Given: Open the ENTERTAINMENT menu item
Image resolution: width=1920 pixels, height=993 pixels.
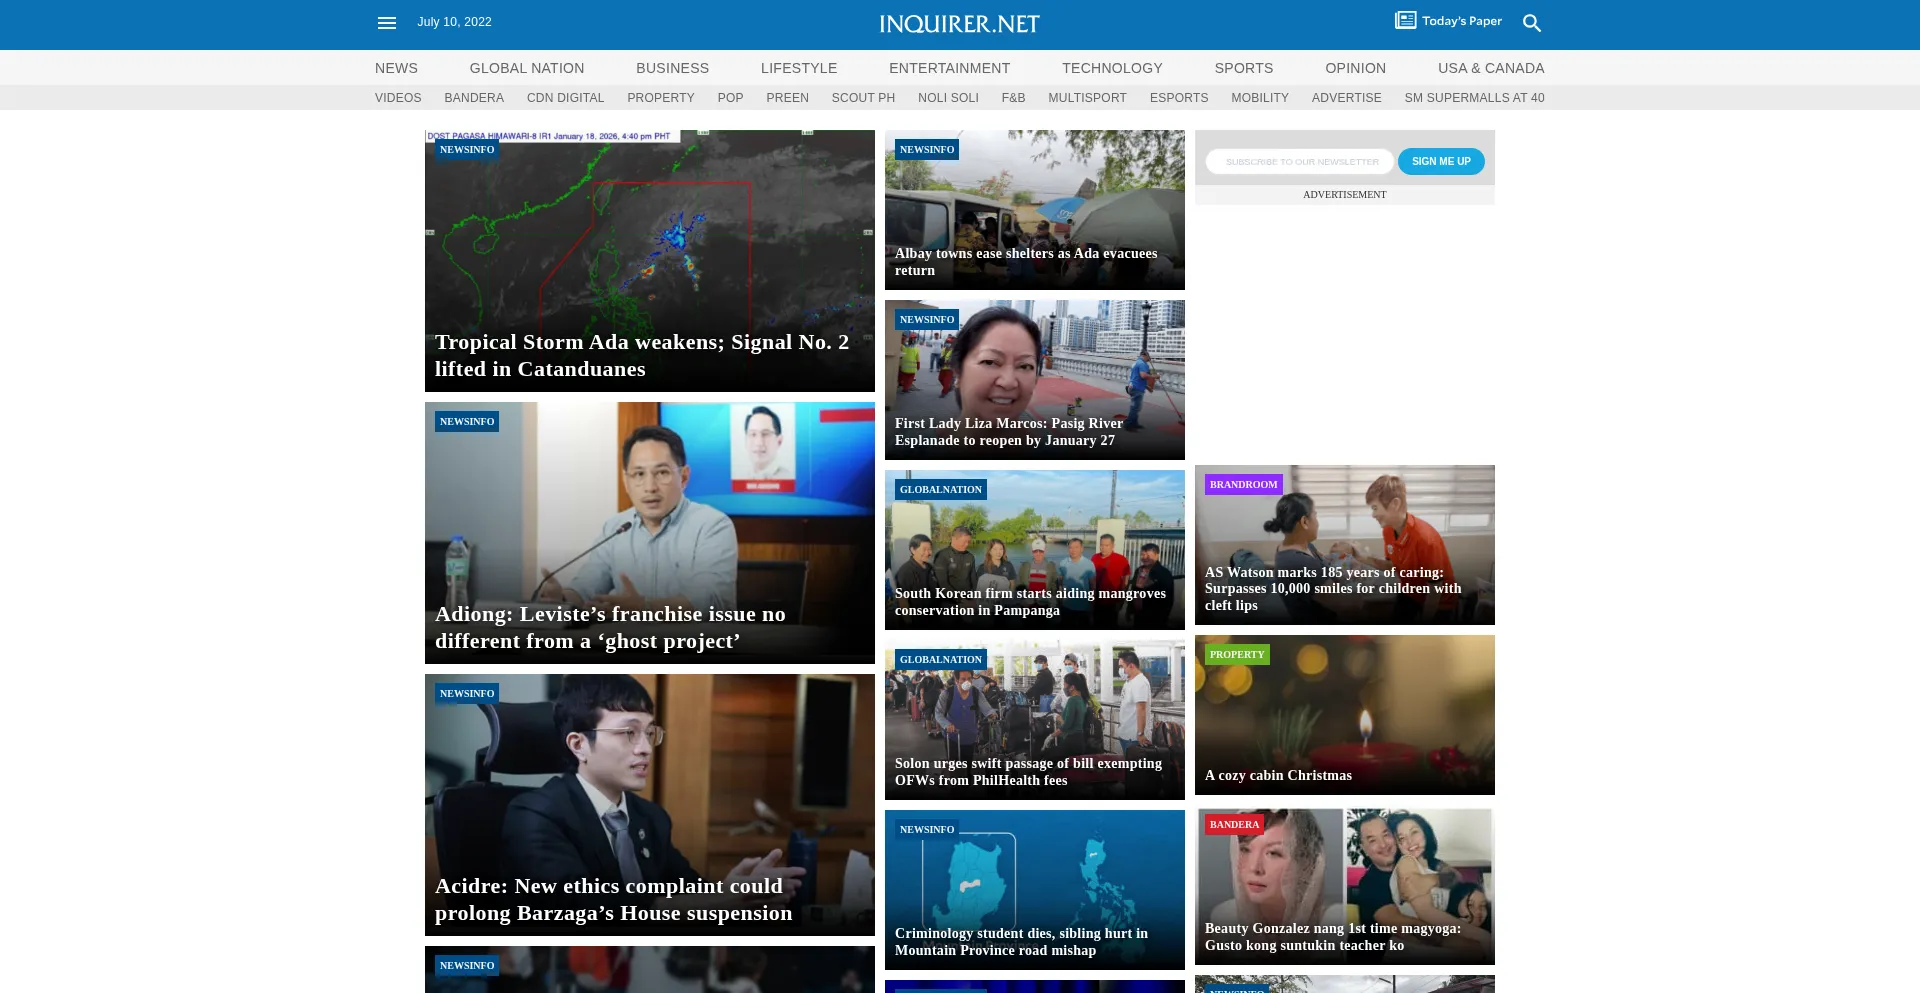Looking at the screenshot, I should point(948,68).
